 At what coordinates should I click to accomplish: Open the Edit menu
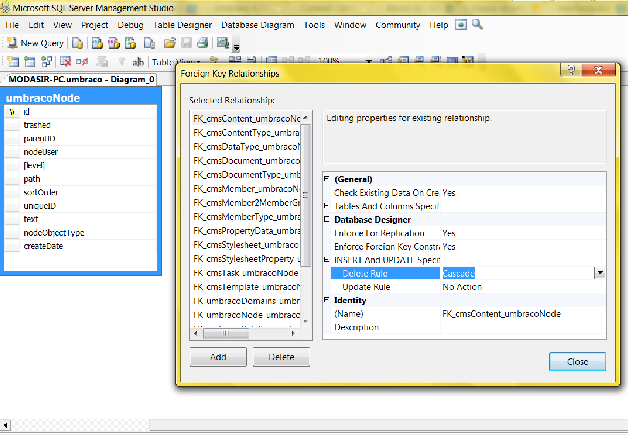tap(36, 25)
